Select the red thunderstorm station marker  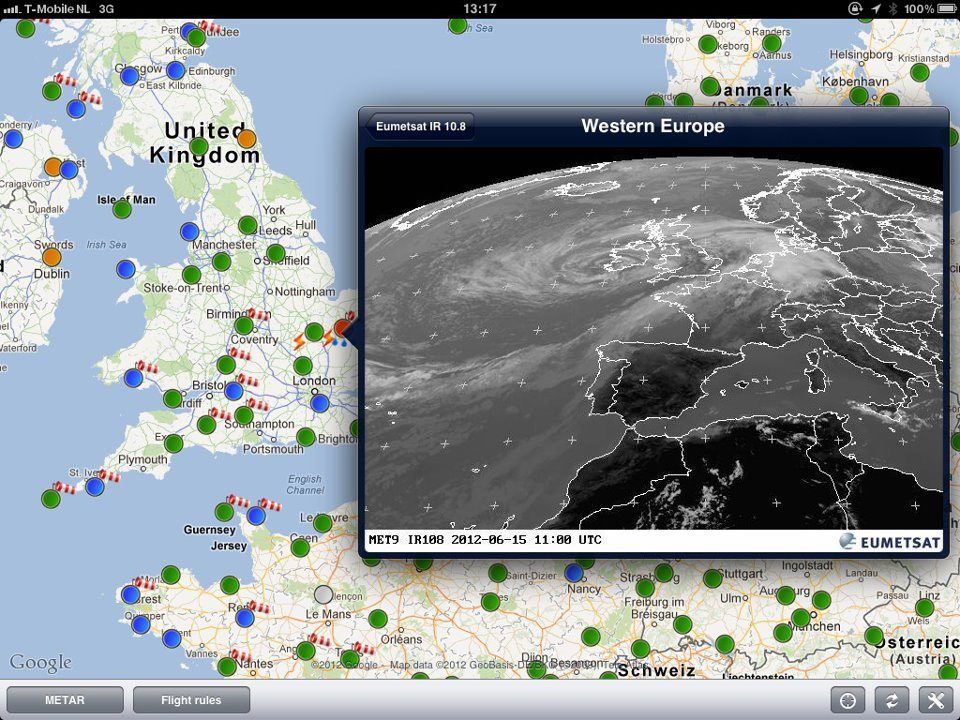coord(342,328)
